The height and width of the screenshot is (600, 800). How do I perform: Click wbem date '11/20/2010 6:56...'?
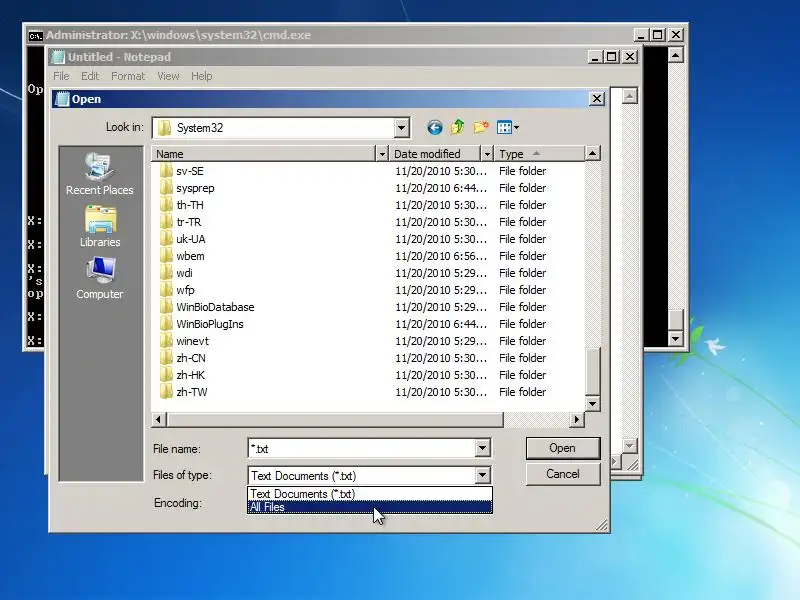click(441, 256)
